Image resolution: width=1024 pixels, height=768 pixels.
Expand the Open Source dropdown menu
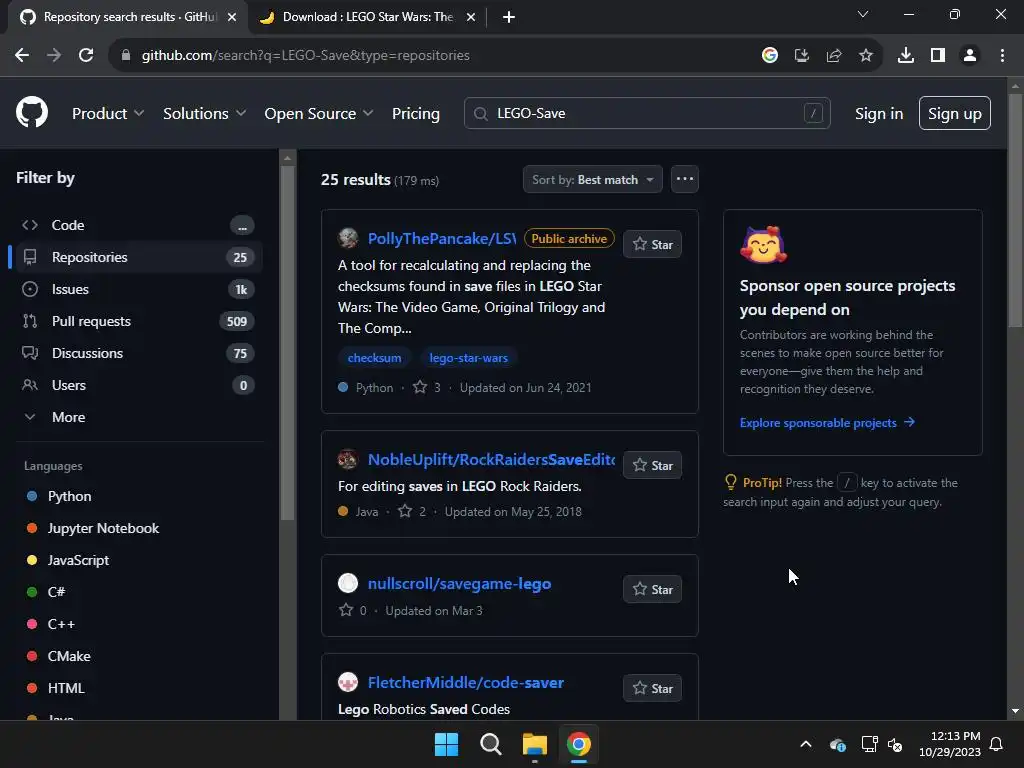tap(319, 113)
